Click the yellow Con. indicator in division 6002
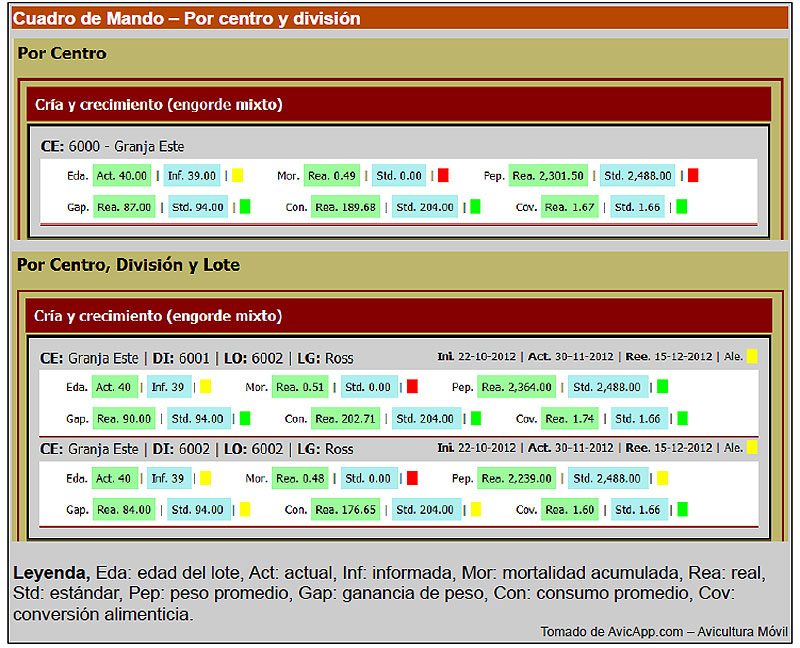 click(476, 510)
